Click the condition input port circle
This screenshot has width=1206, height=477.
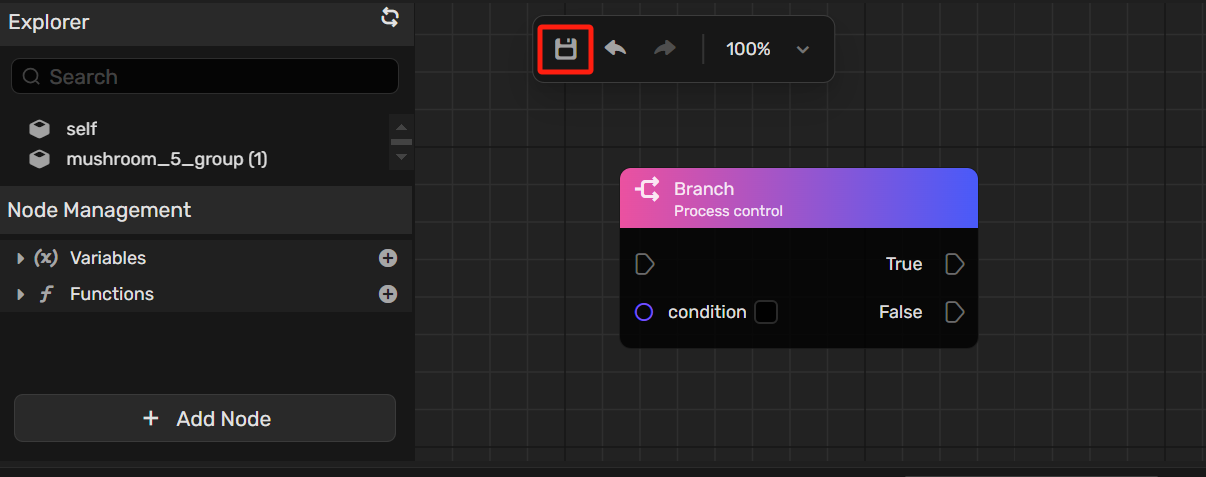(645, 312)
